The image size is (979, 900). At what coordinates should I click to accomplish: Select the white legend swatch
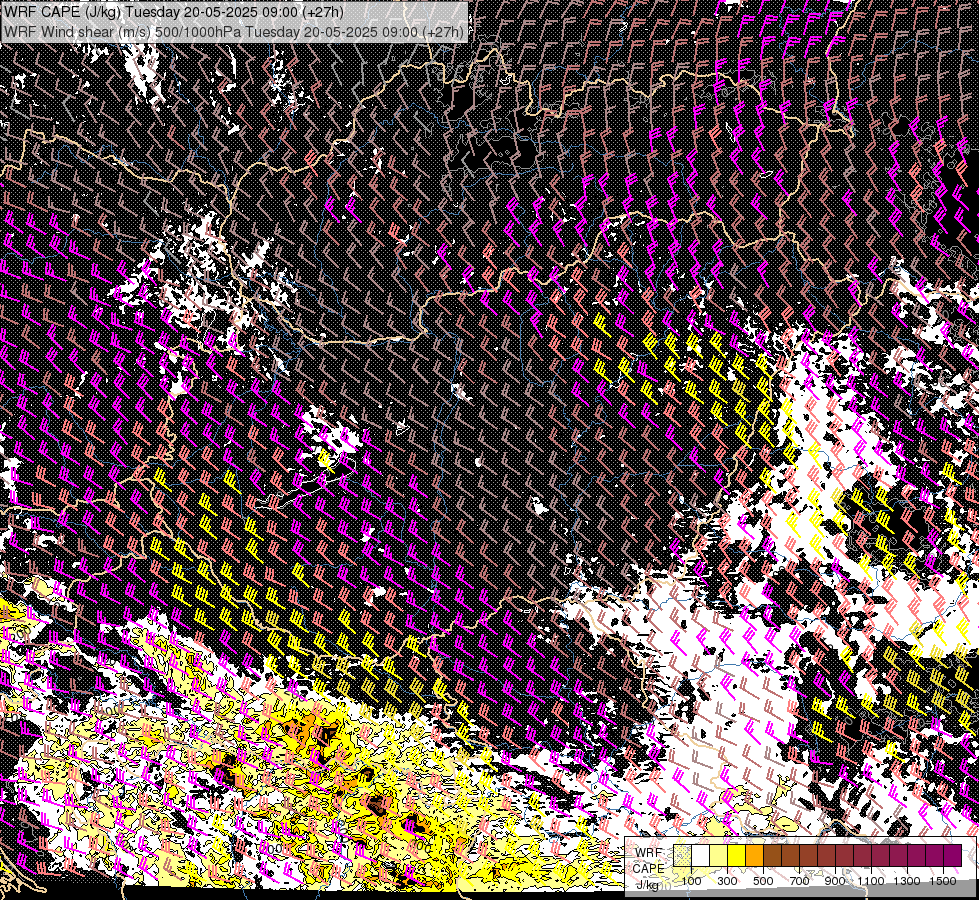(x=701, y=856)
